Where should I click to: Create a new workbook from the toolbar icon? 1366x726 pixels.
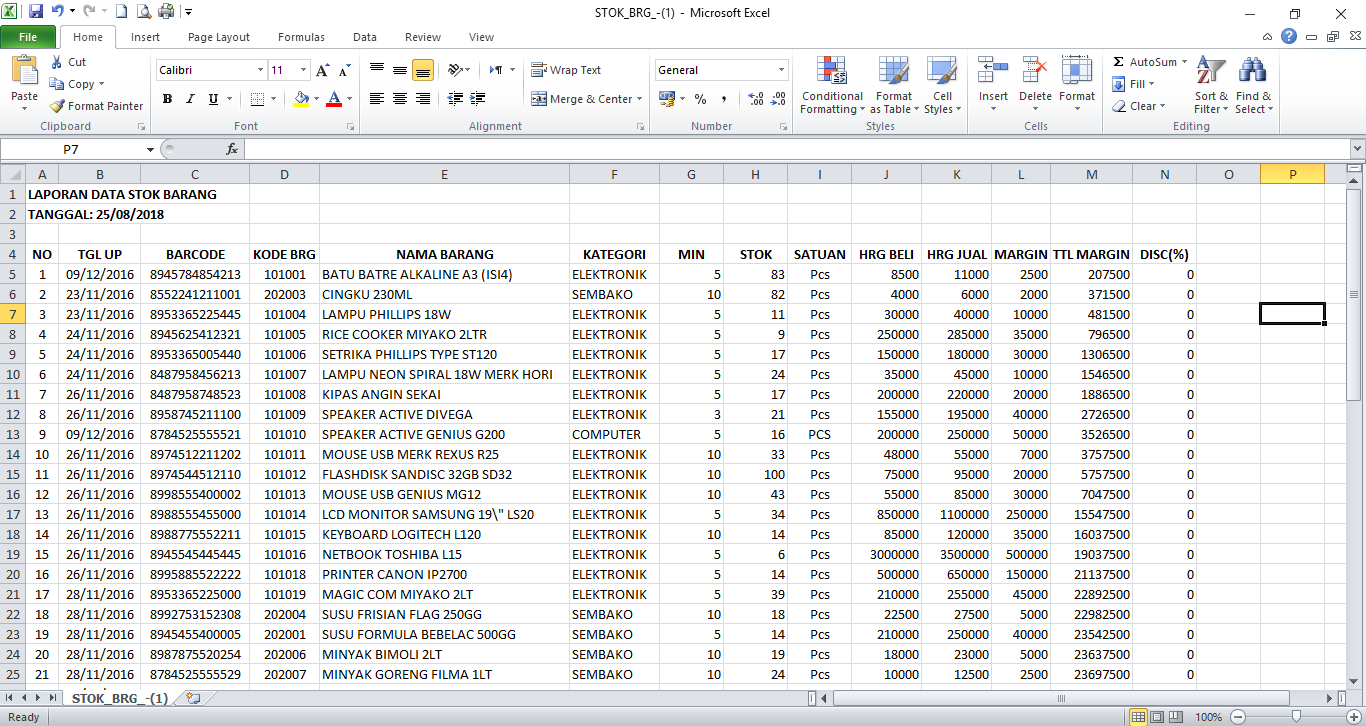click(x=121, y=12)
